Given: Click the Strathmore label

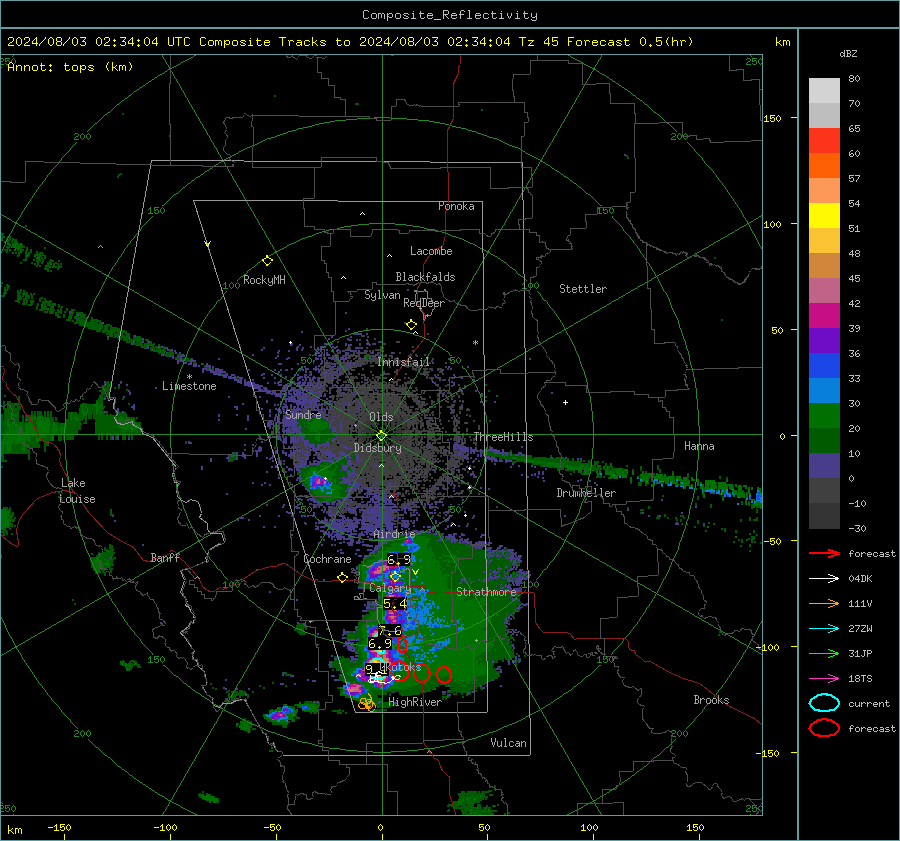Looking at the screenshot, I should coord(486,592).
